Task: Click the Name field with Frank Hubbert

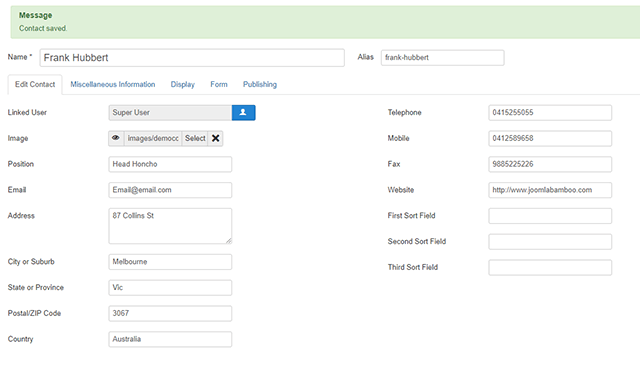Action: click(192, 58)
